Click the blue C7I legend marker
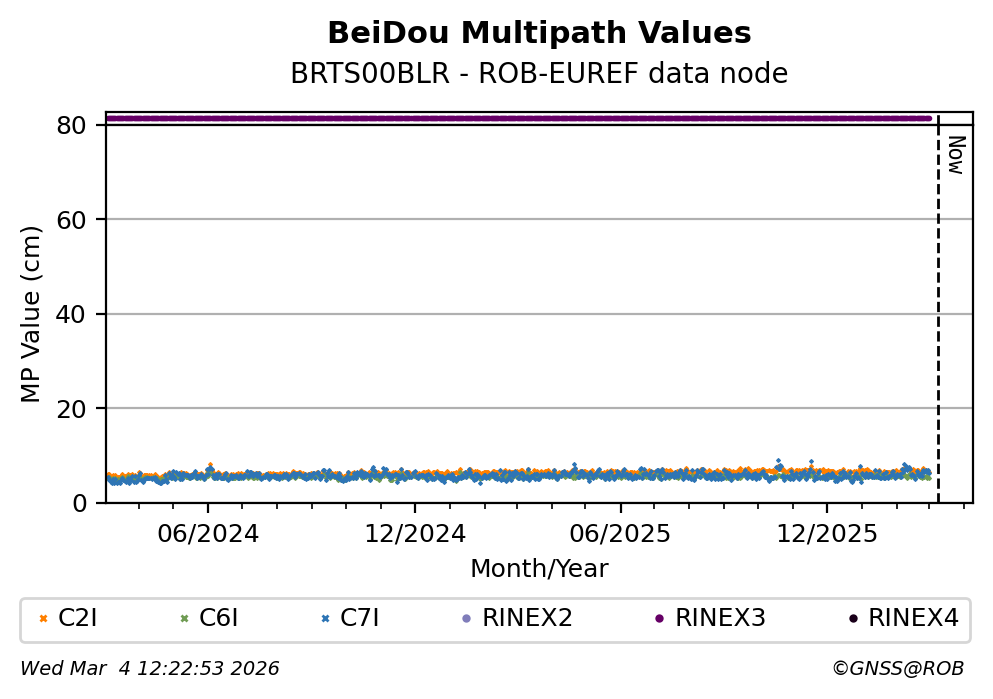Screen dimensions: 993x699 325,619
